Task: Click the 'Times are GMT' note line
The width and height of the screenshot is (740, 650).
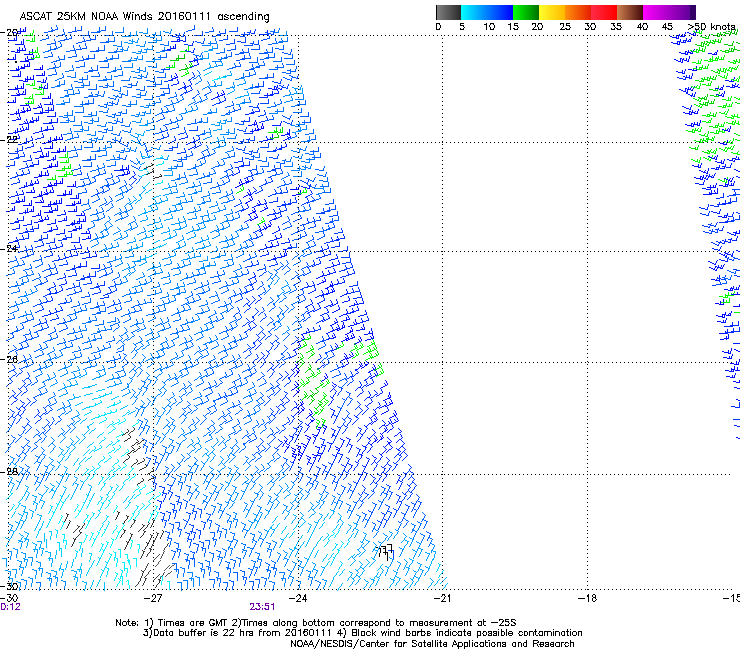Action: point(316,623)
